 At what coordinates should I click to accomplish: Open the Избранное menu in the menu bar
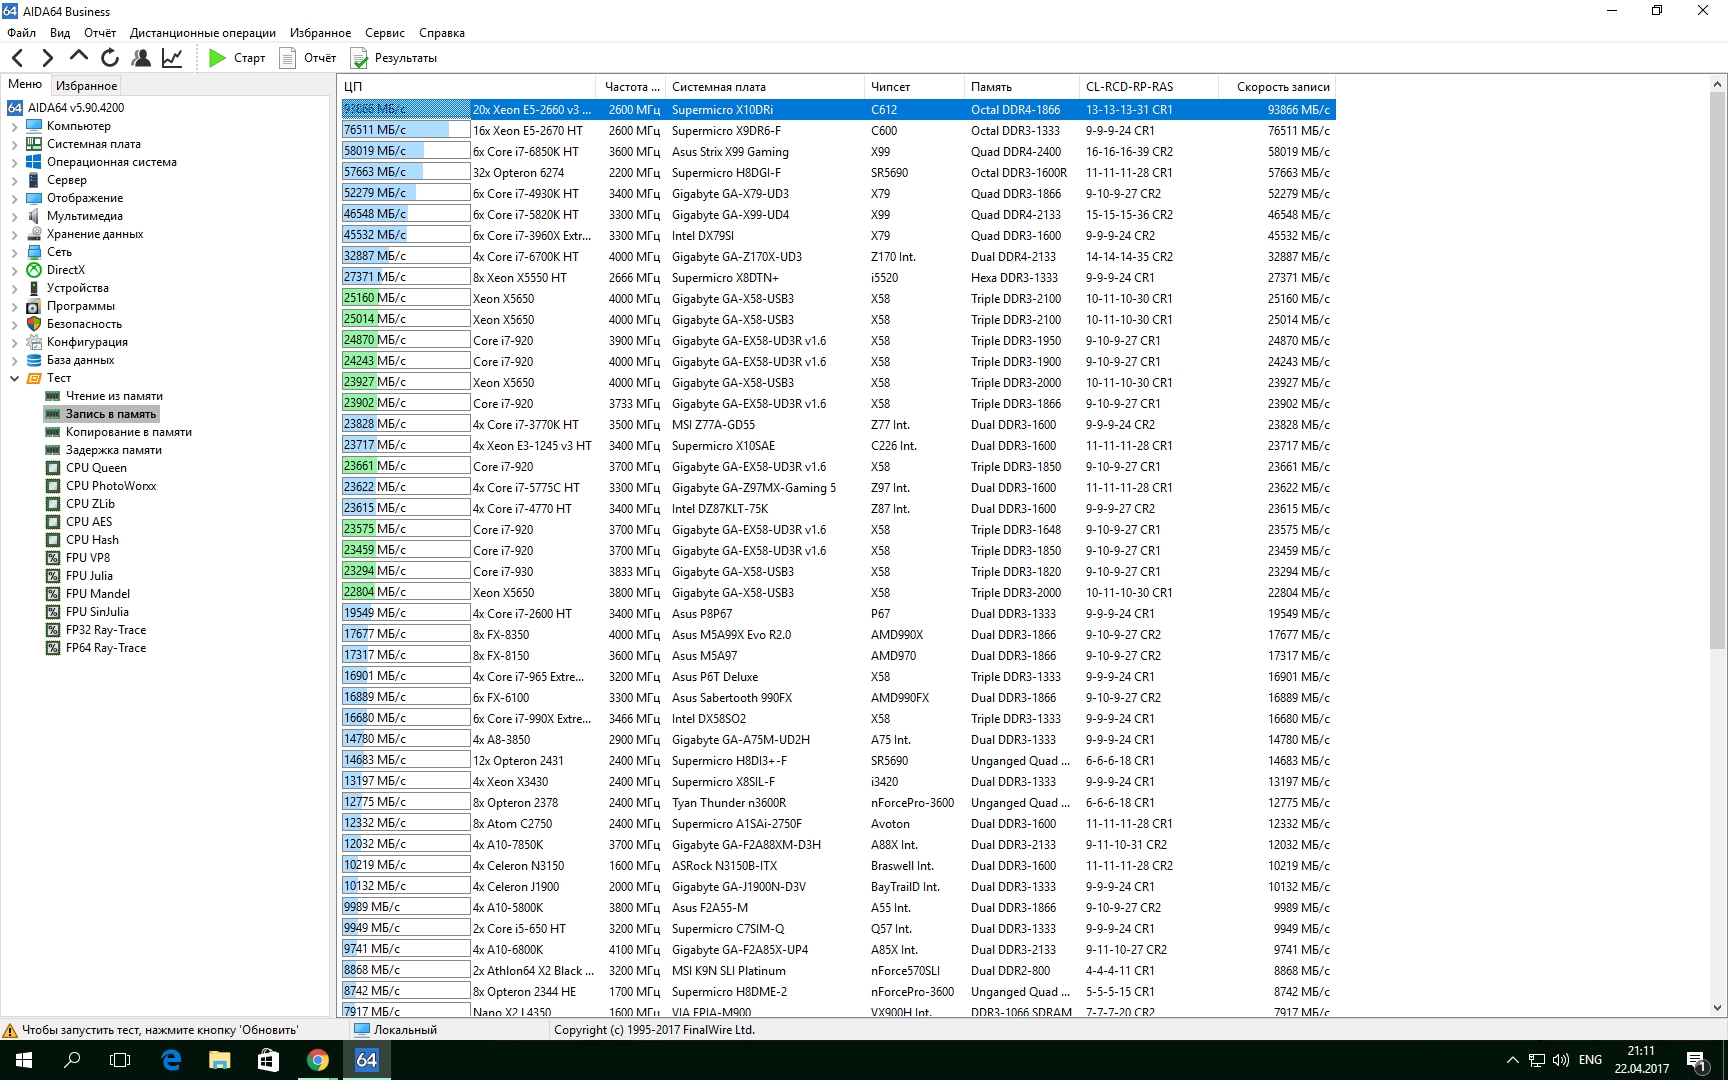point(320,33)
